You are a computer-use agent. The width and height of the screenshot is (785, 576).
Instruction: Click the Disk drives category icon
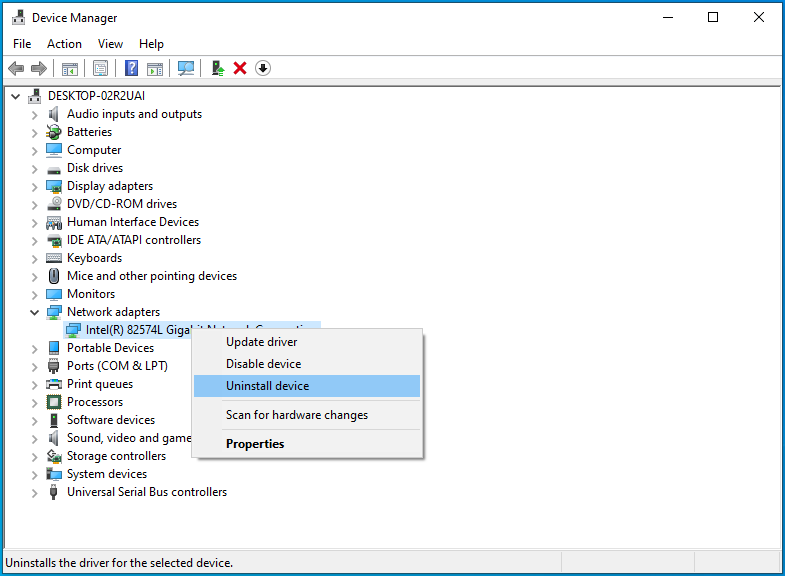point(54,170)
